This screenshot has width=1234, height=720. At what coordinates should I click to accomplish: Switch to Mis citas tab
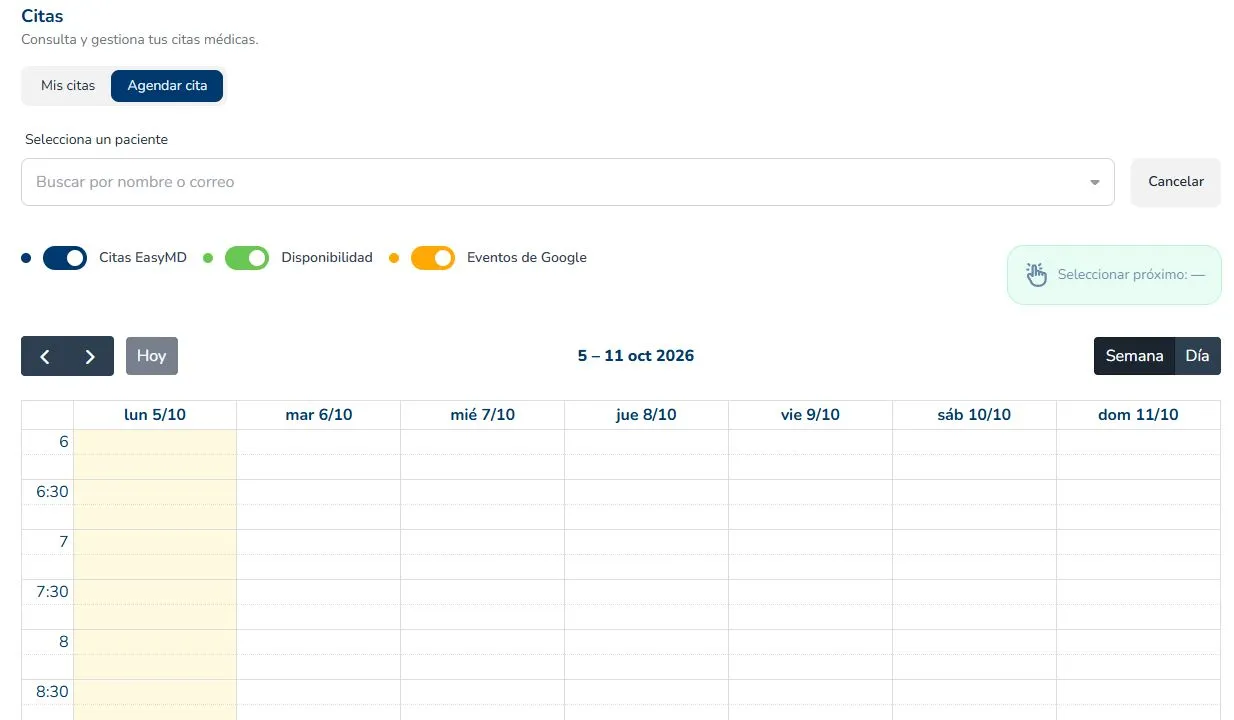68,86
